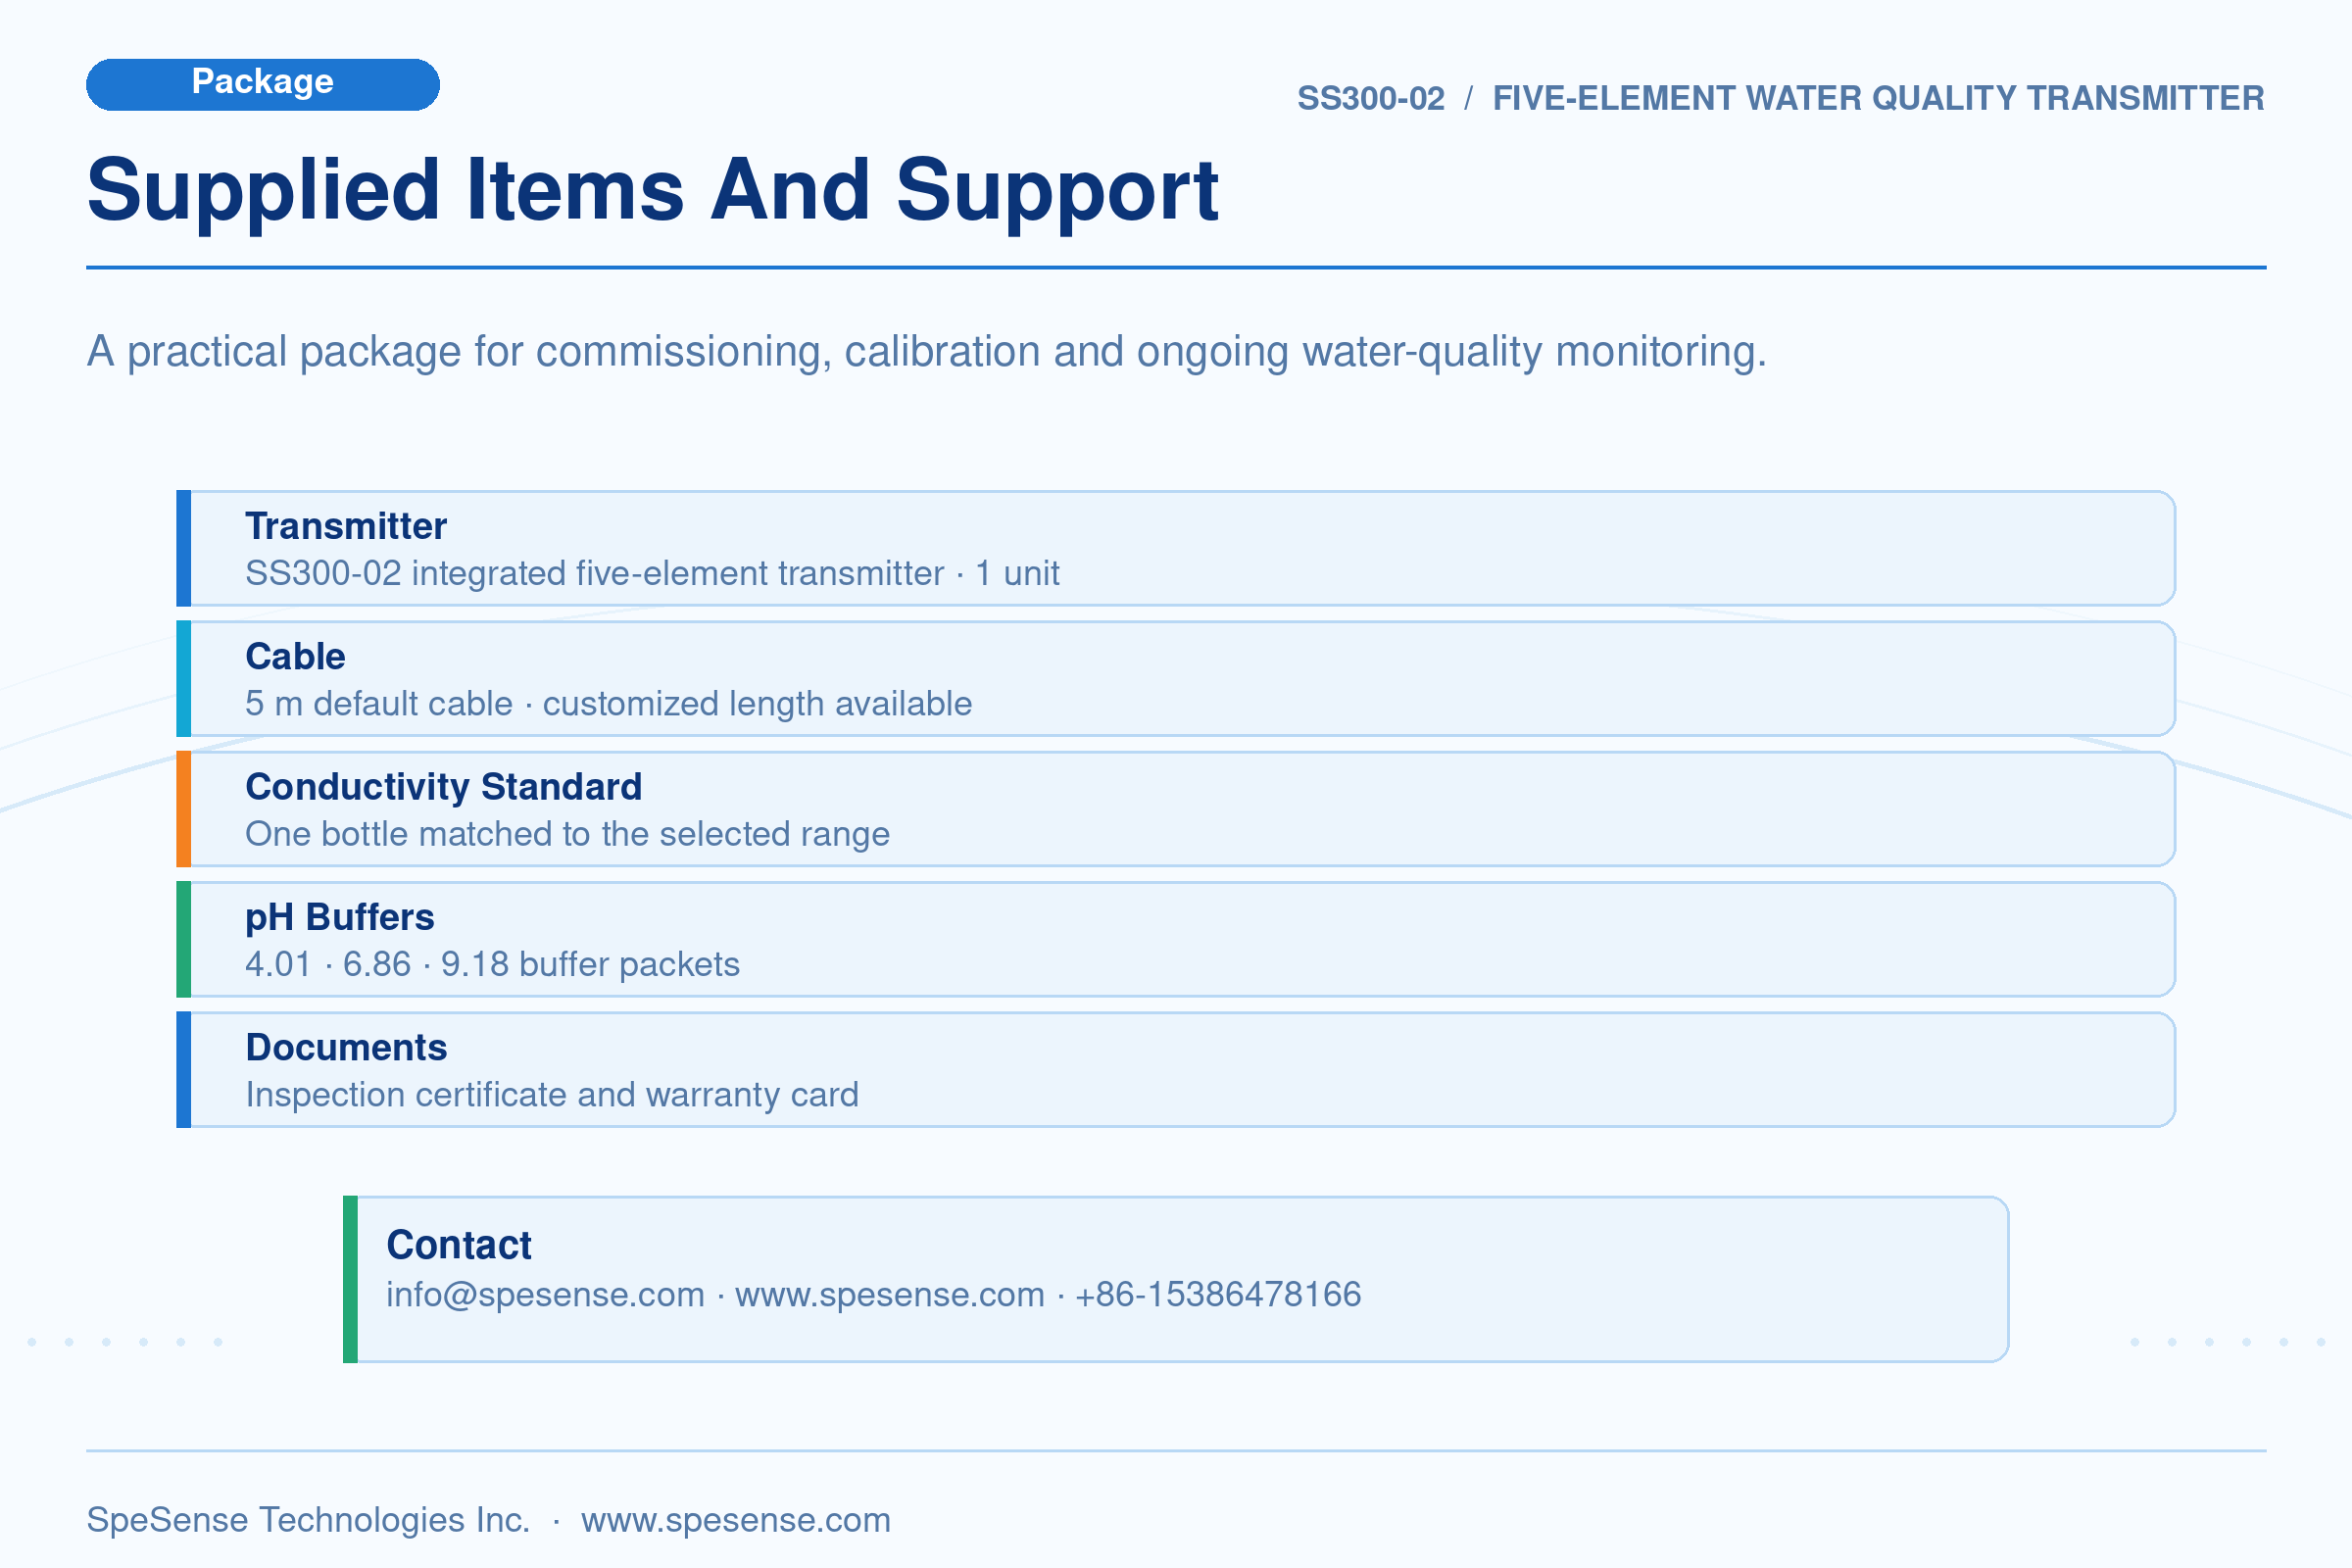The width and height of the screenshot is (2352, 1568).
Task: Click the +86-15386478166 phone number
Action: coord(1218,1294)
